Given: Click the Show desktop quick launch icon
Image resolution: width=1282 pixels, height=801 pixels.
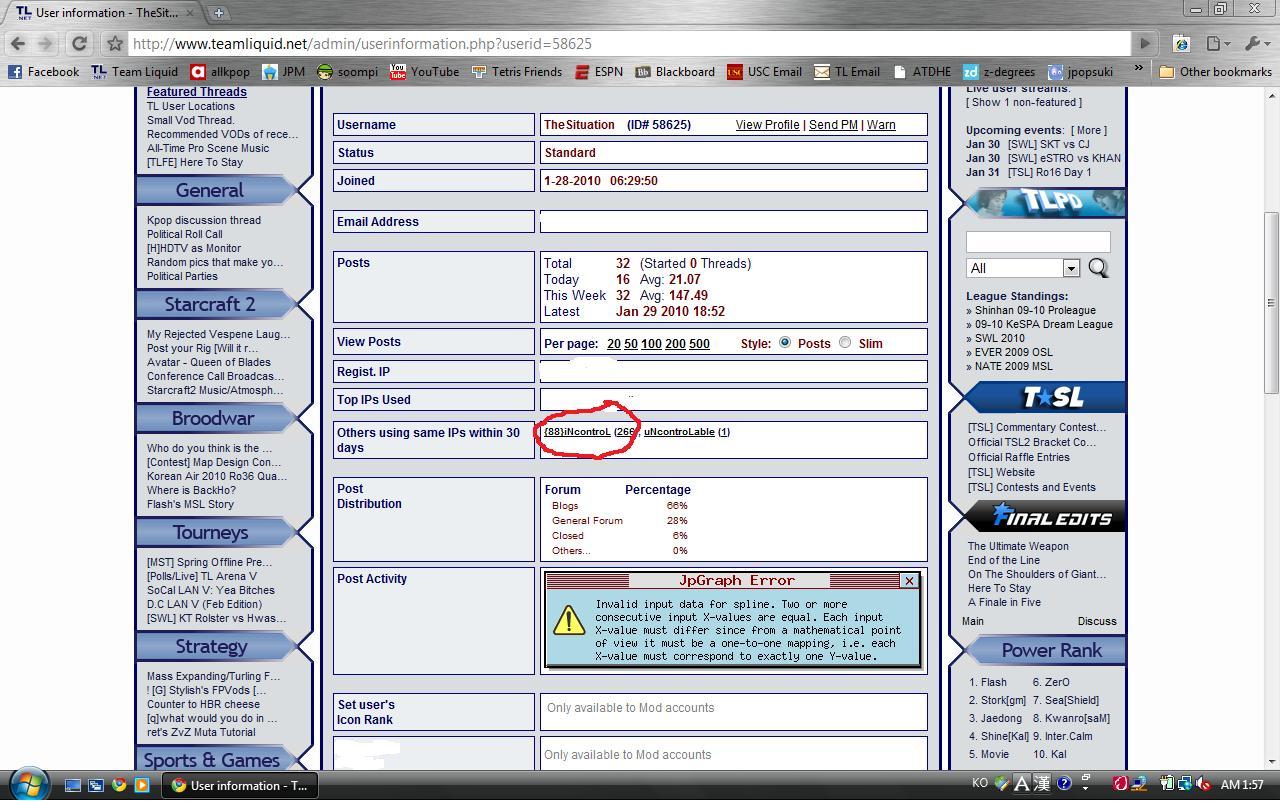Looking at the screenshot, I should click(73, 786).
